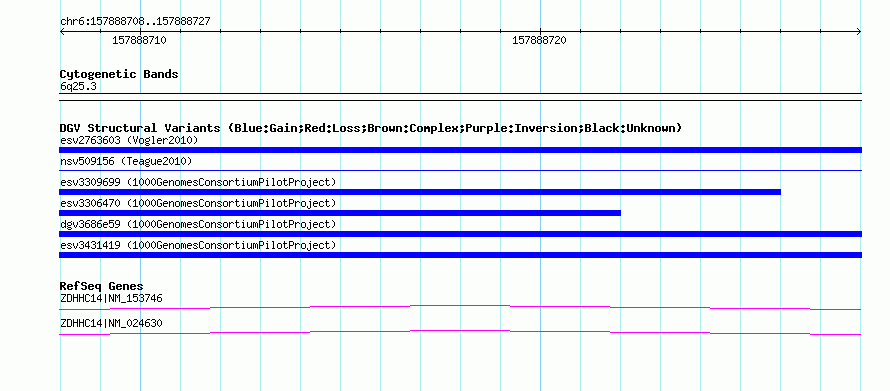
Task: Click the blue gain bar for dgv3686e59
Action: [x=460, y=234]
